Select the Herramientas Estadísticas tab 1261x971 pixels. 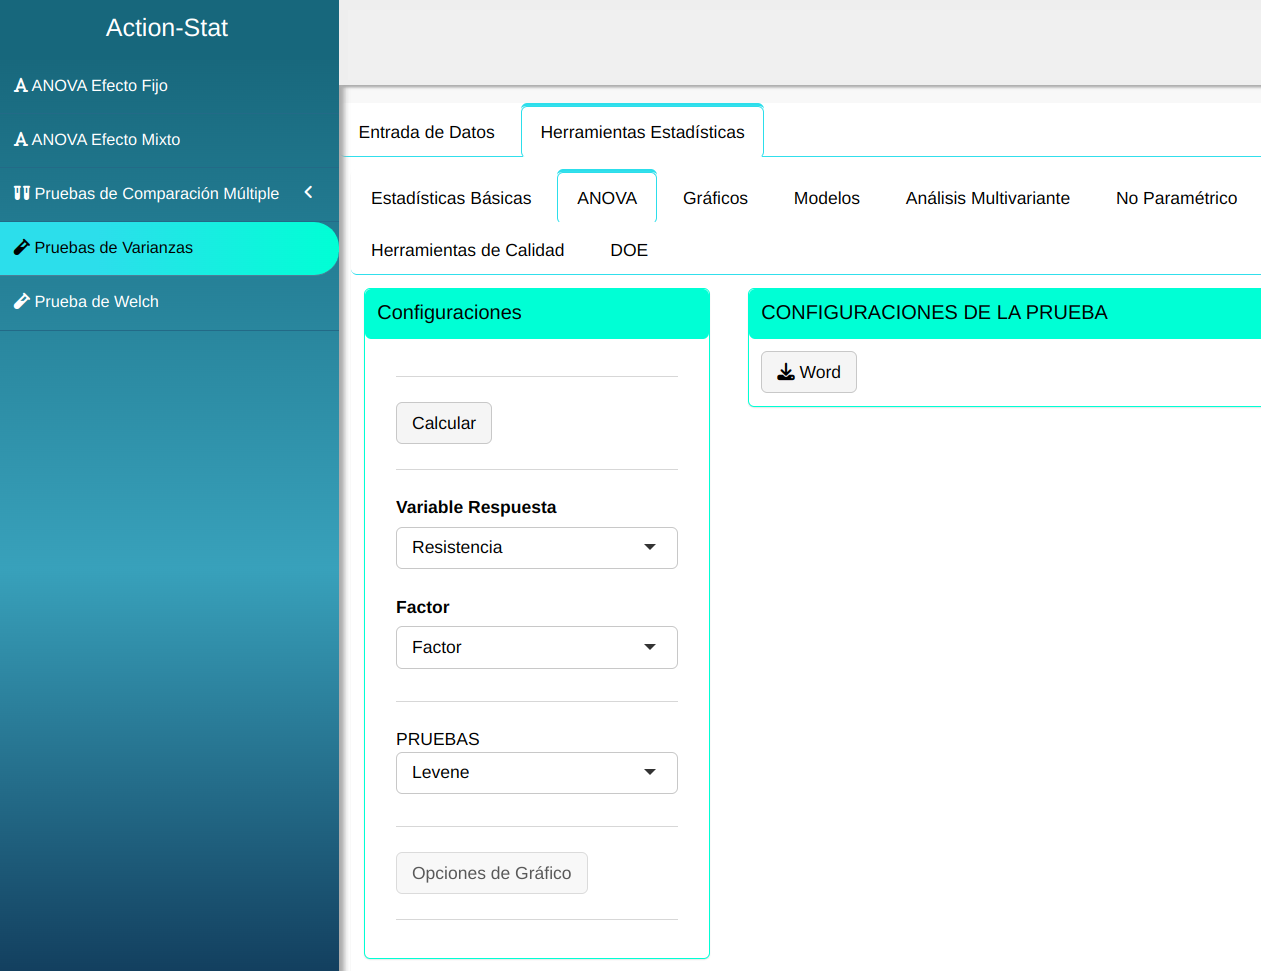pos(642,132)
